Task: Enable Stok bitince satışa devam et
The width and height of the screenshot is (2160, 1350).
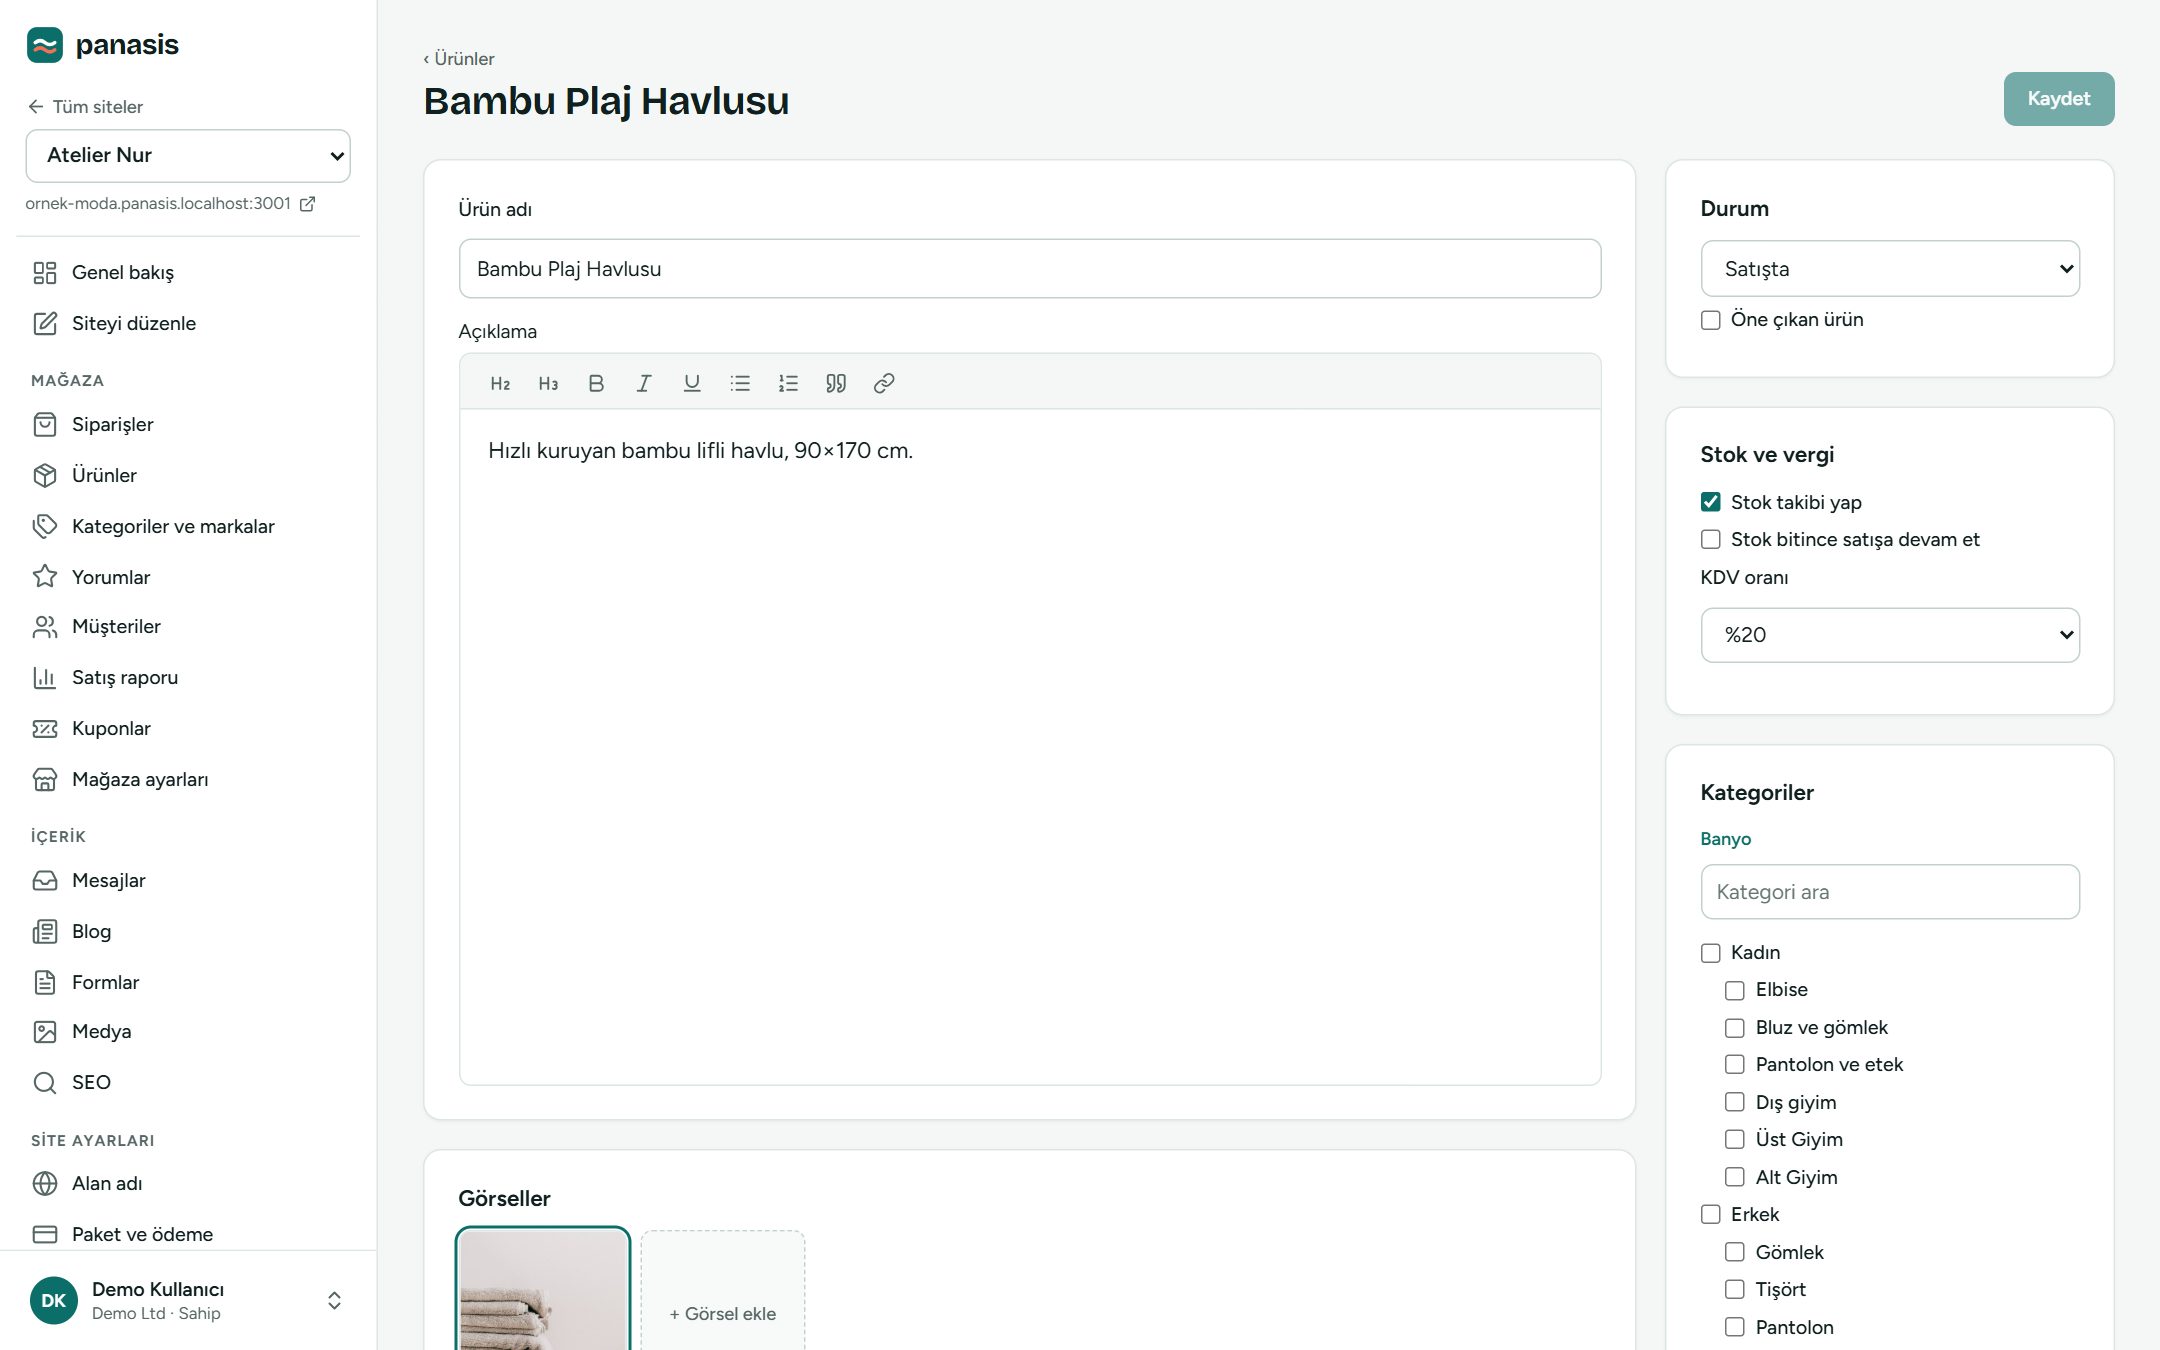Action: [1711, 540]
